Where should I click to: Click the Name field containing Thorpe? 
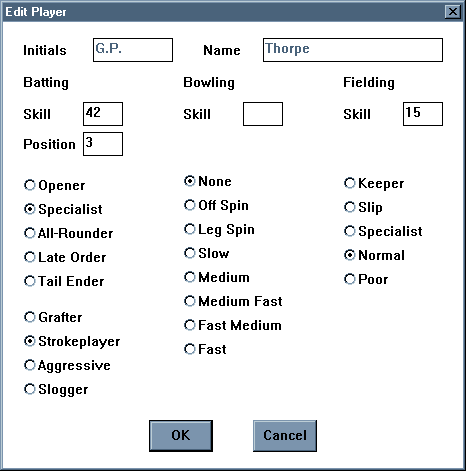point(353,50)
